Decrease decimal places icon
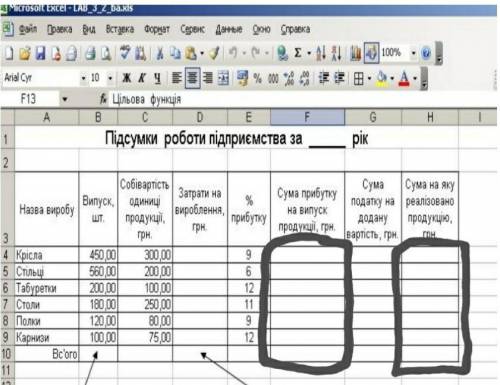Image resolution: width=500 pixels, height=385 pixels. pos(304,79)
